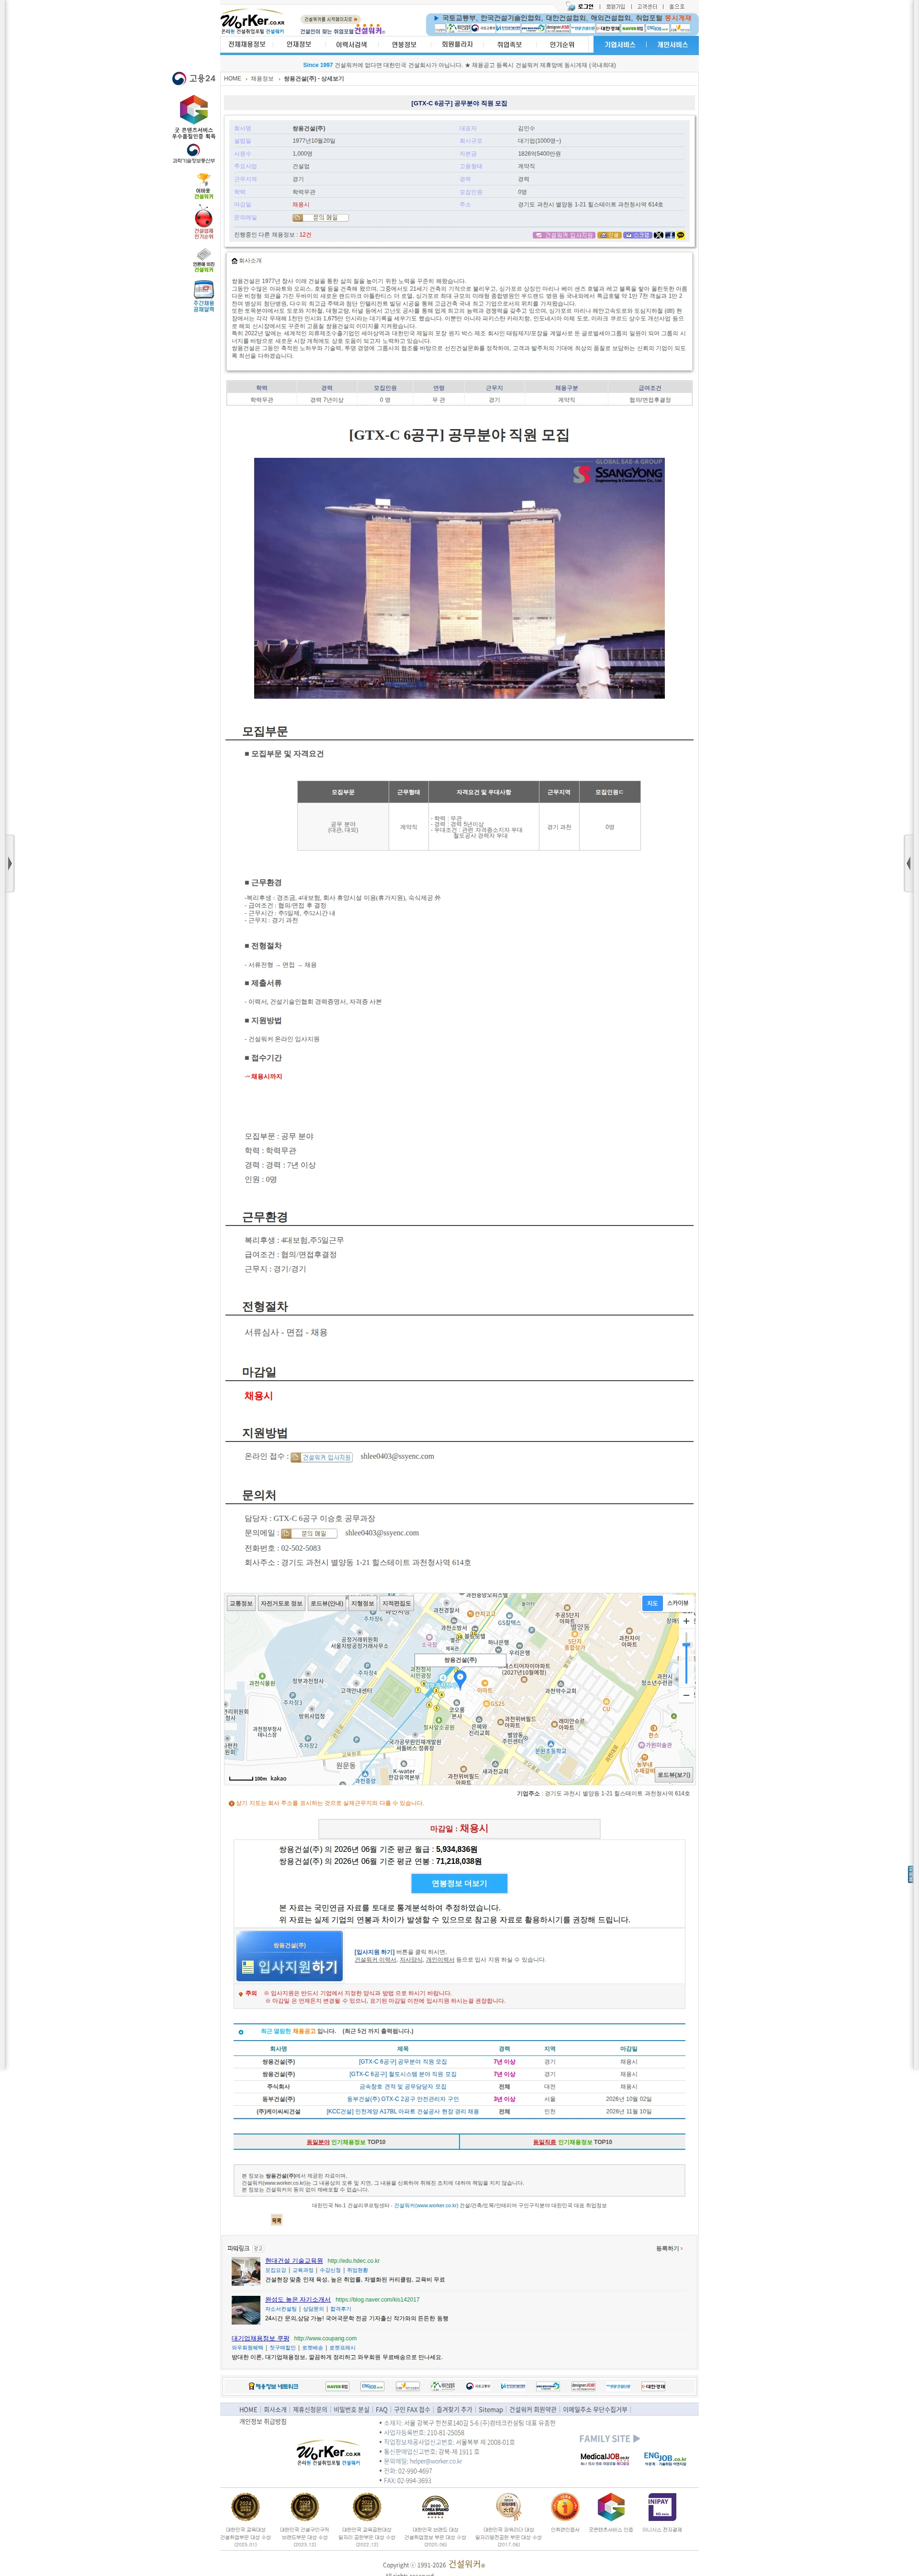This screenshot has width=919, height=2576.
Task: Click the 연봉정보 더보기 button
Action: [459, 1883]
